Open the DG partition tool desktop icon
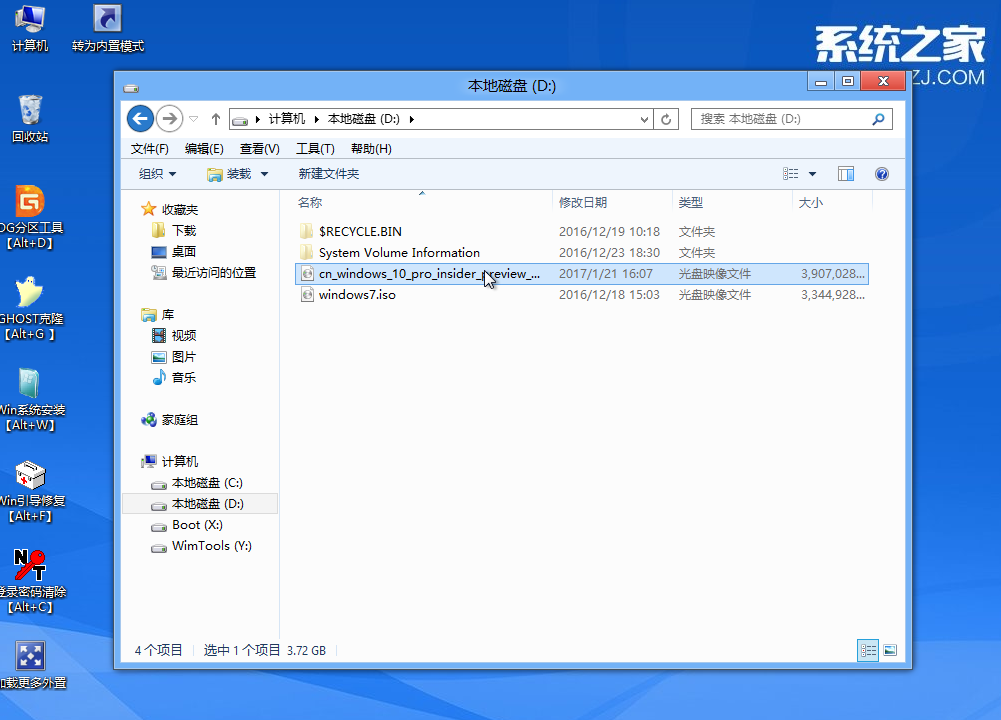Image resolution: width=1001 pixels, height=720 pixels. pyautogui.click(x=30, y=203)
